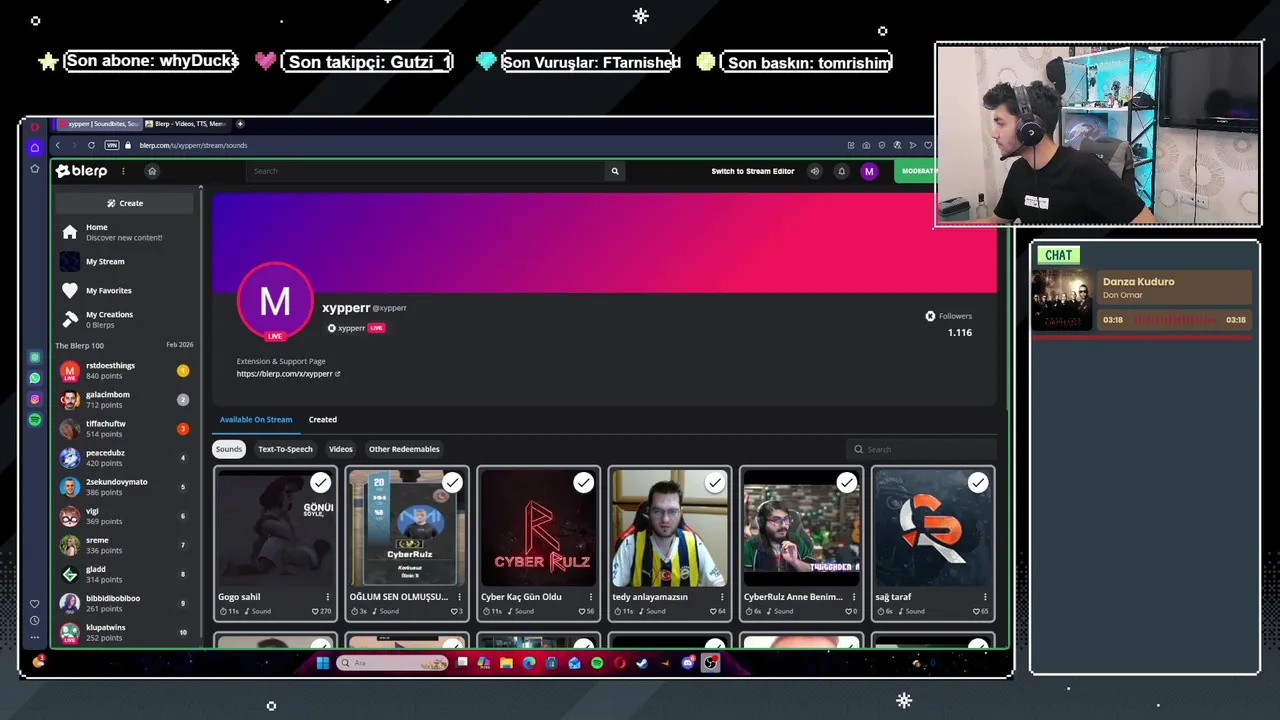Open the heart bookmarks icon in Opera sidebar
The height and width of the screenshot is (720, 1280).
(35, 604)
